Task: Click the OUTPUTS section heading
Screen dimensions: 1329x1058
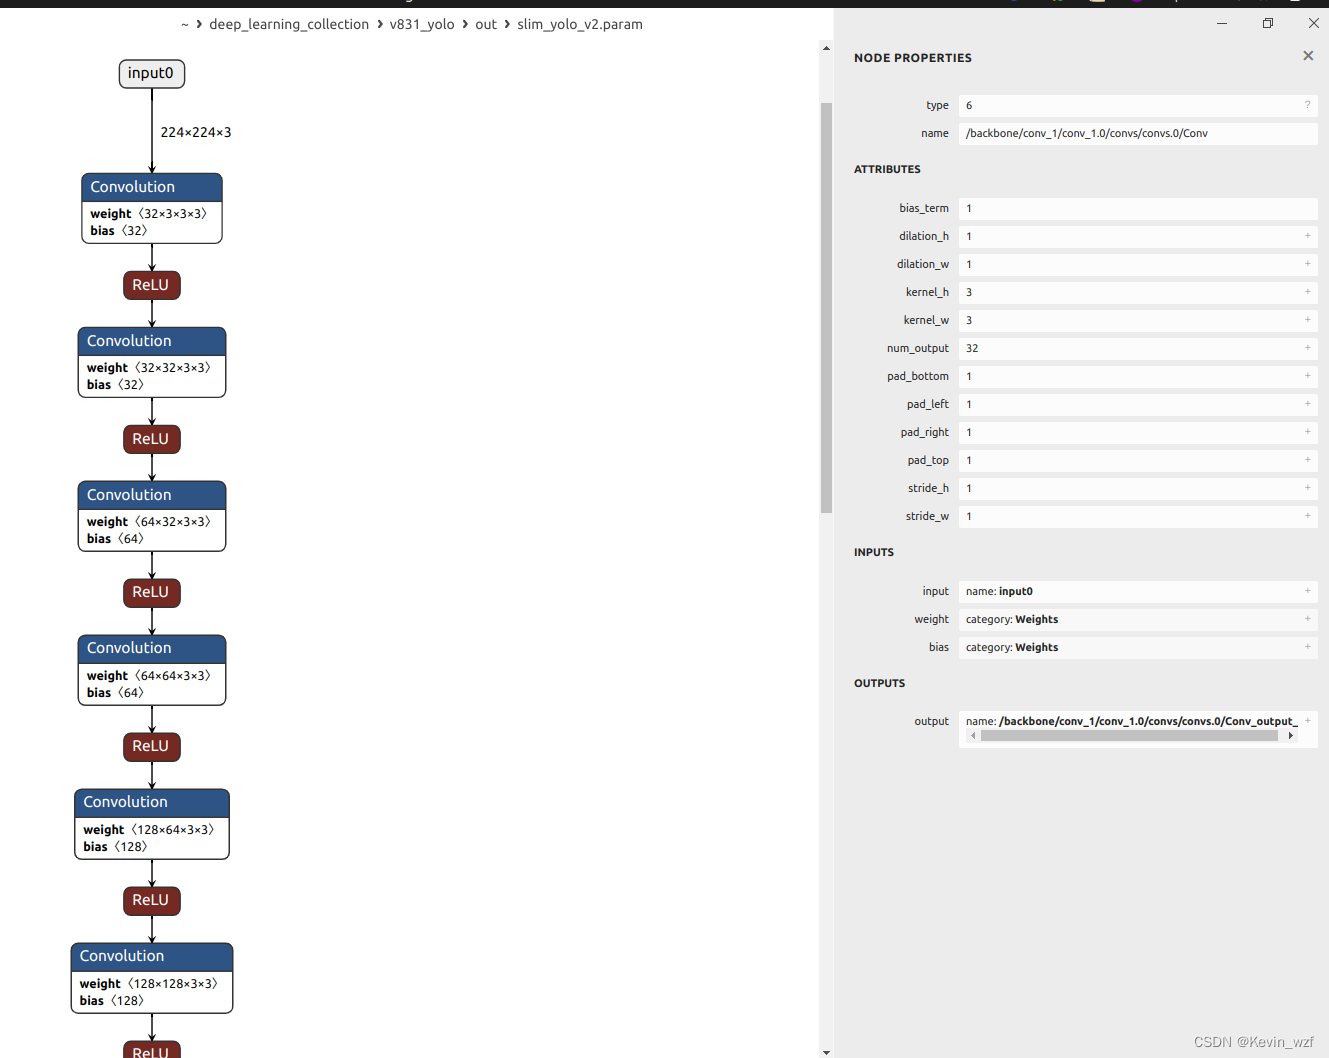Action: click(880, 683)
